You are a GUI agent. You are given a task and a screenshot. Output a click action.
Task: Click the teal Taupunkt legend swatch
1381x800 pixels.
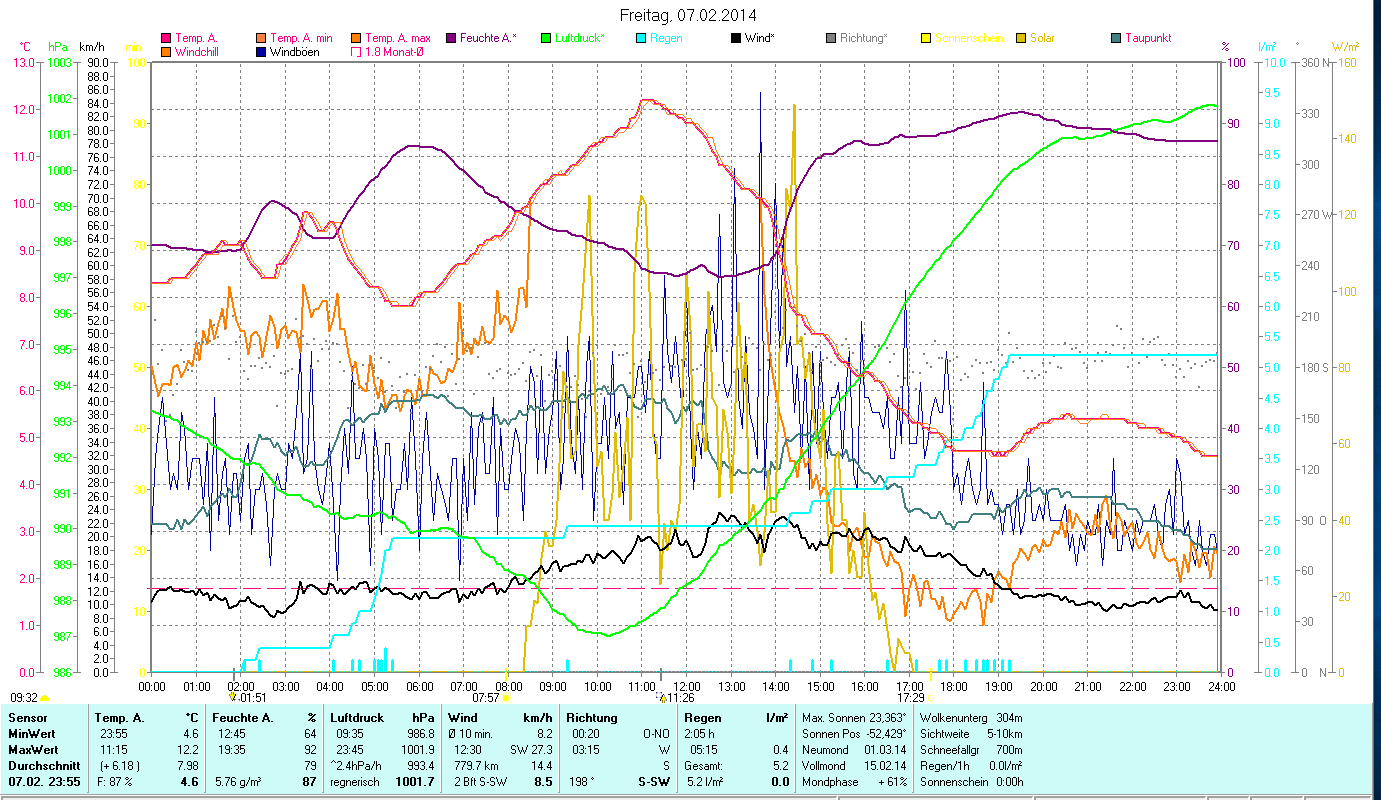point(1116,38)
